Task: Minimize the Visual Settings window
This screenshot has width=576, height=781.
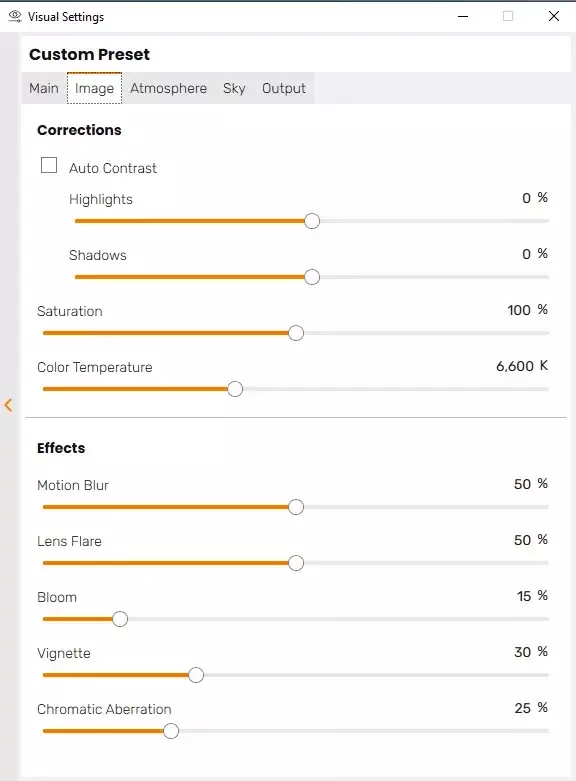Action: coord(463,16)
